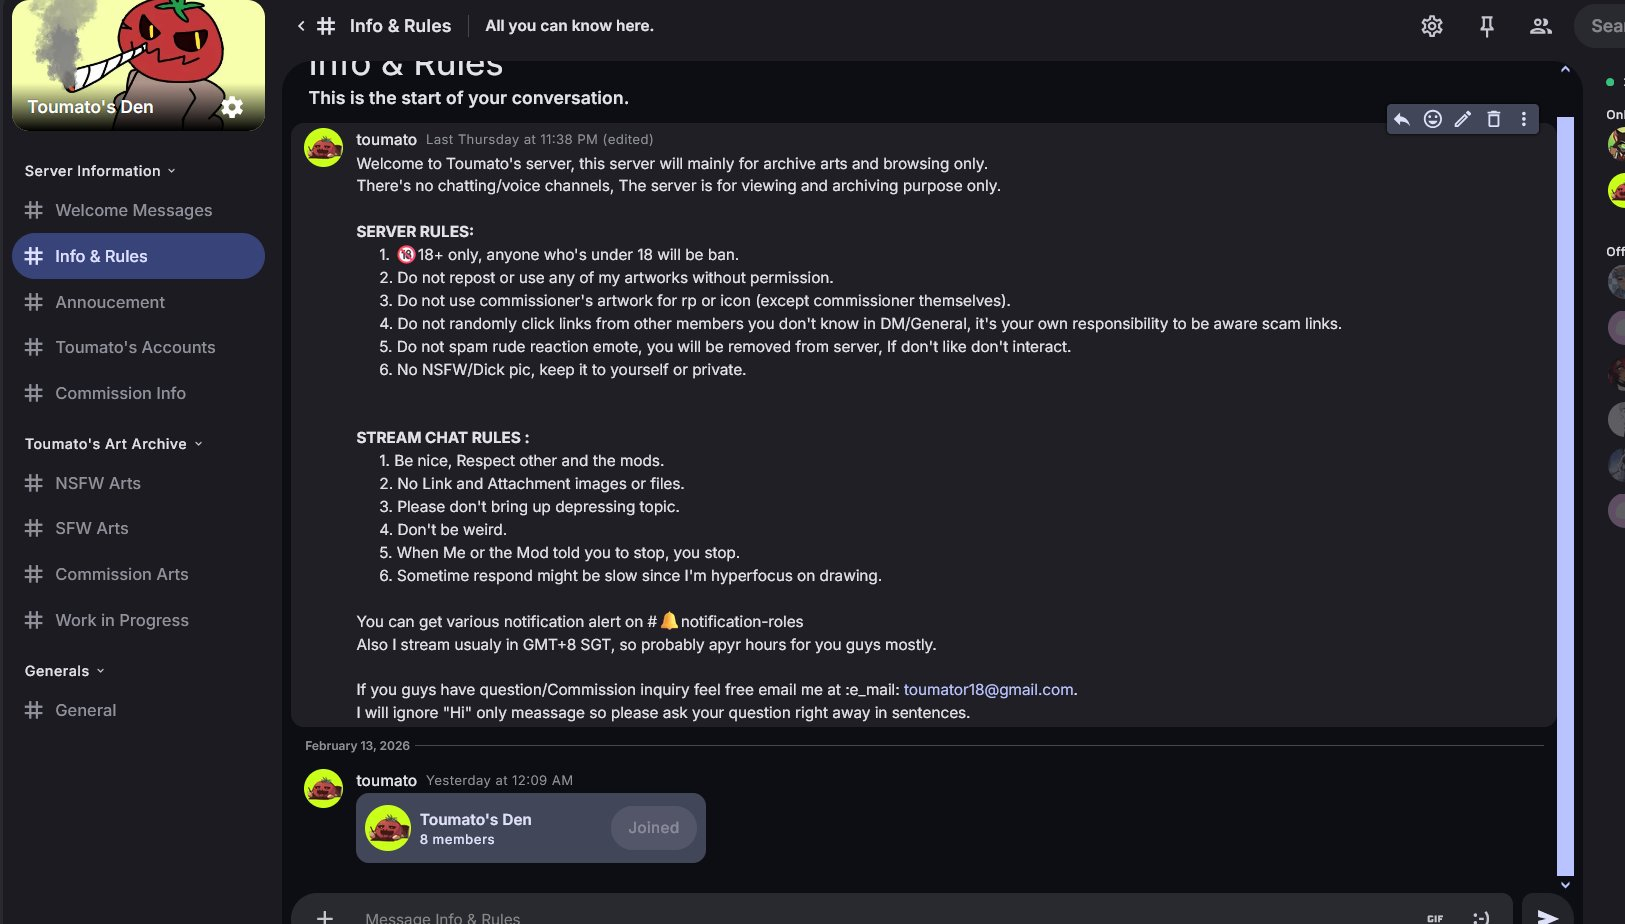This screenshot has height=924, width=1625.
Task: Collapse Toumato's Art Archive category
Action: point(113,444)
